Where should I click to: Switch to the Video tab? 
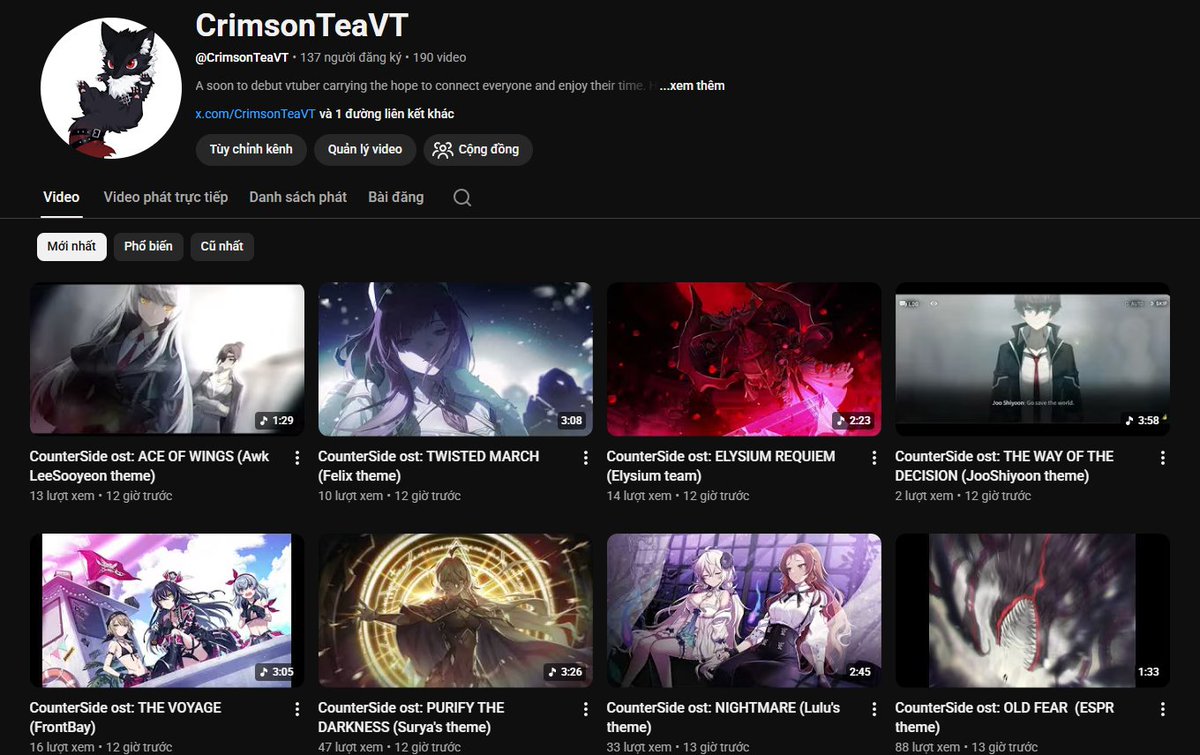click(x=61, y=197)
